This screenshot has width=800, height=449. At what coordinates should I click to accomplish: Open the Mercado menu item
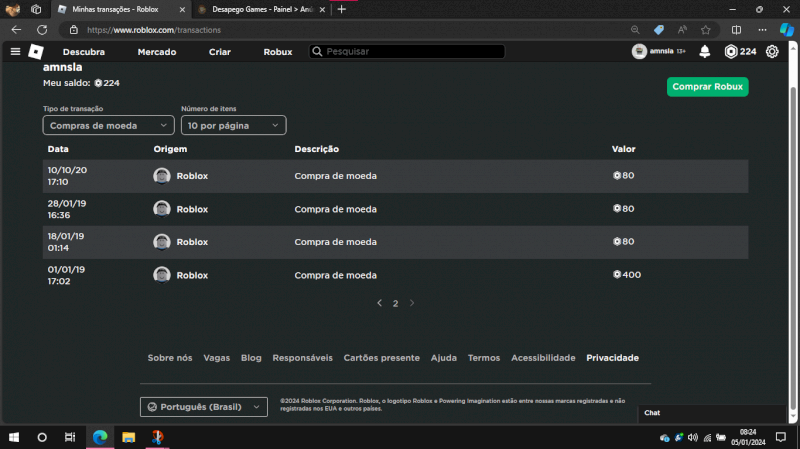click(157, 52)
